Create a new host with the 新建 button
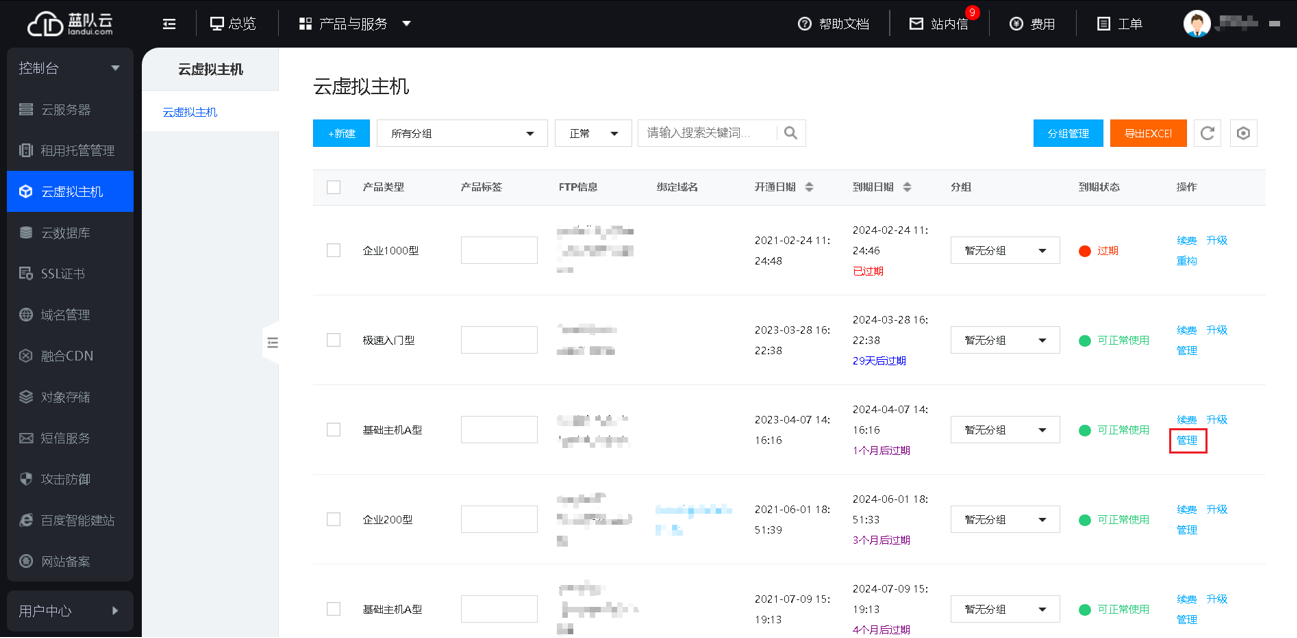The width and height of the screenshot is (1297, 638). pos(341,132)
